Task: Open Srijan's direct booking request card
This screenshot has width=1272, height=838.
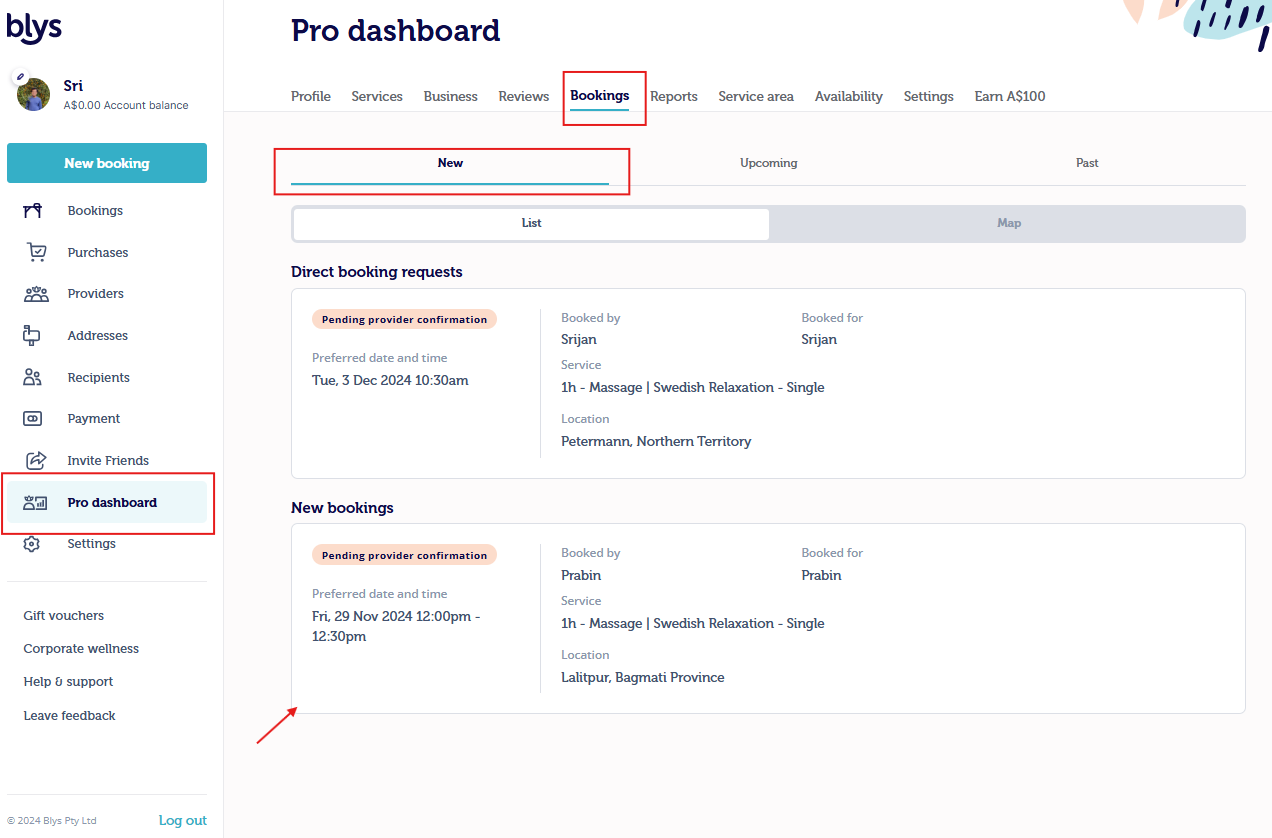Action: click(768, 384)
